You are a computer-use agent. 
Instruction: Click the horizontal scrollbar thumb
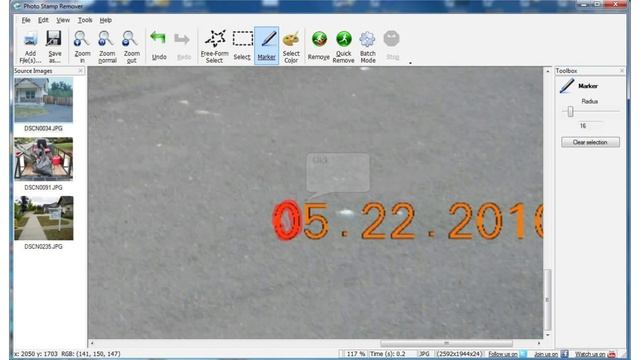[x=447, y=343]
